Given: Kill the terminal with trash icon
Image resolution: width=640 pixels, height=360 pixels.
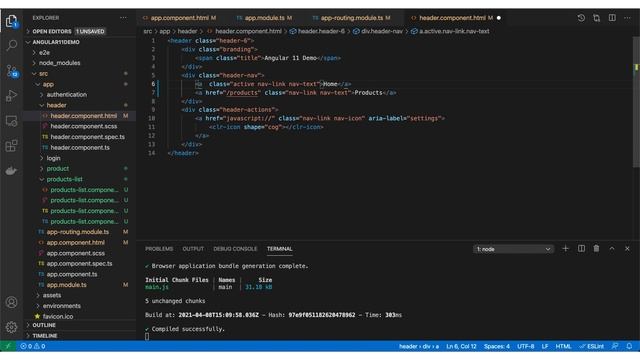Looking at the screenshot, I should coord(596,249).
